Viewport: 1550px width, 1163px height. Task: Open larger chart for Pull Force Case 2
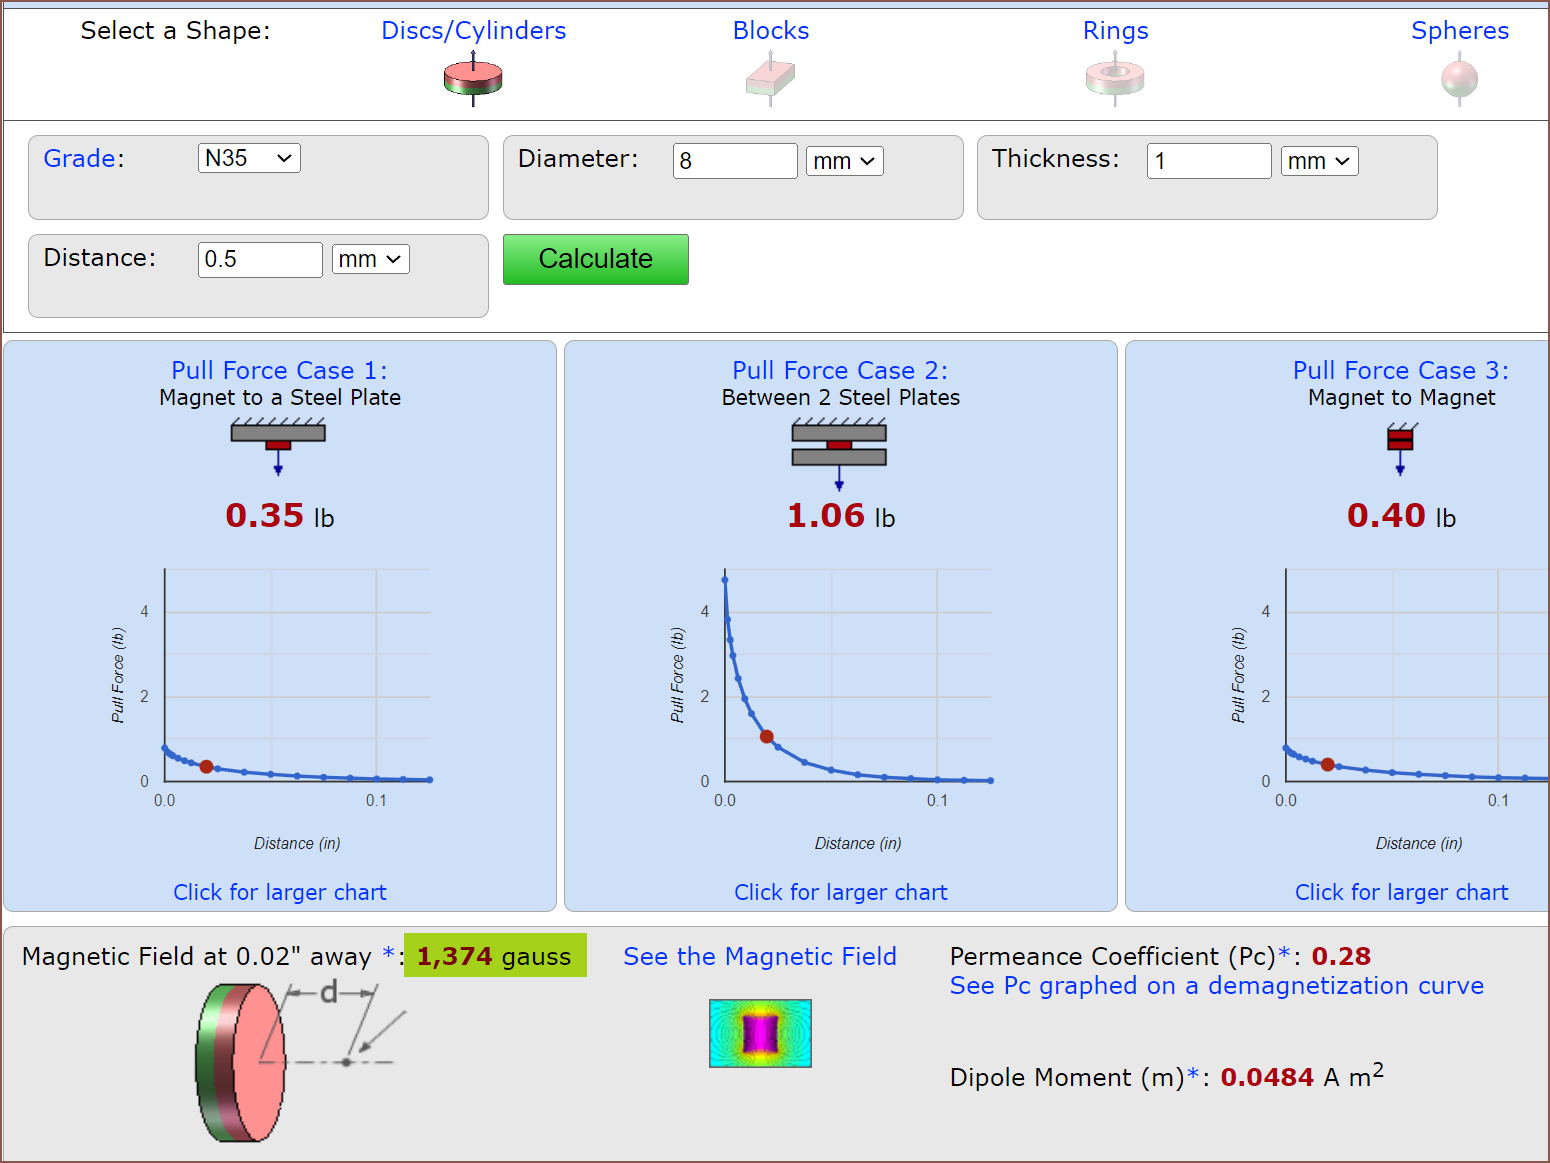[840, 892]
